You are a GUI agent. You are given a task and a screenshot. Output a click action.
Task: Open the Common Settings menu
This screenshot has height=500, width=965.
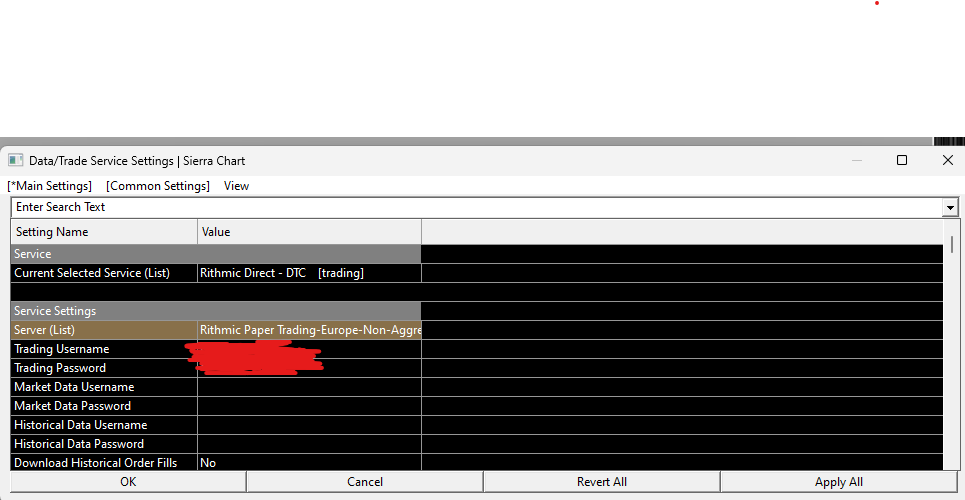(158, 186)
